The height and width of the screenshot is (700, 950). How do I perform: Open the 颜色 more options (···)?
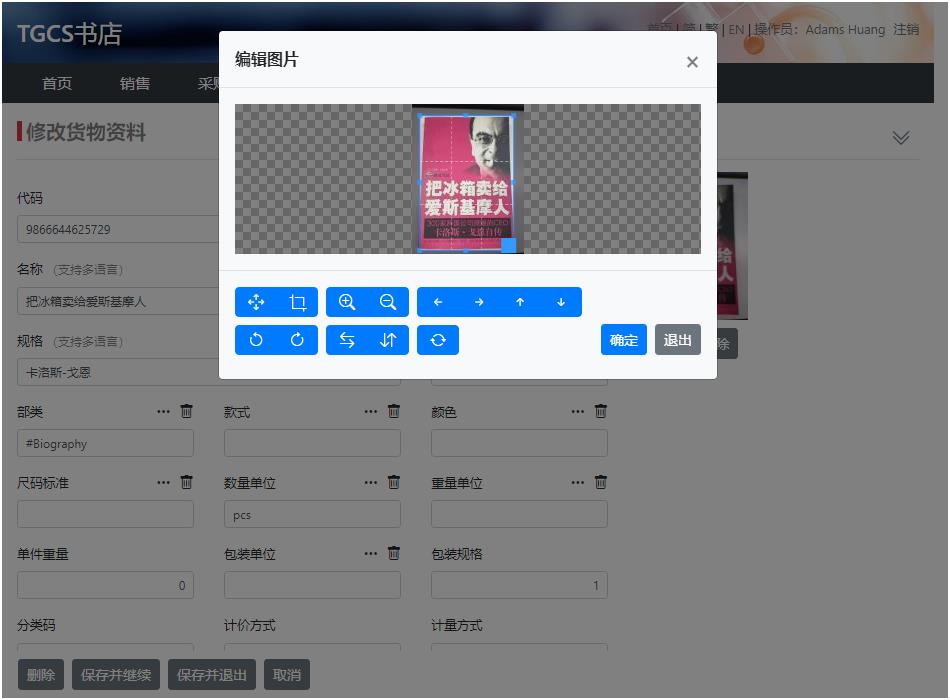point(578,412)
